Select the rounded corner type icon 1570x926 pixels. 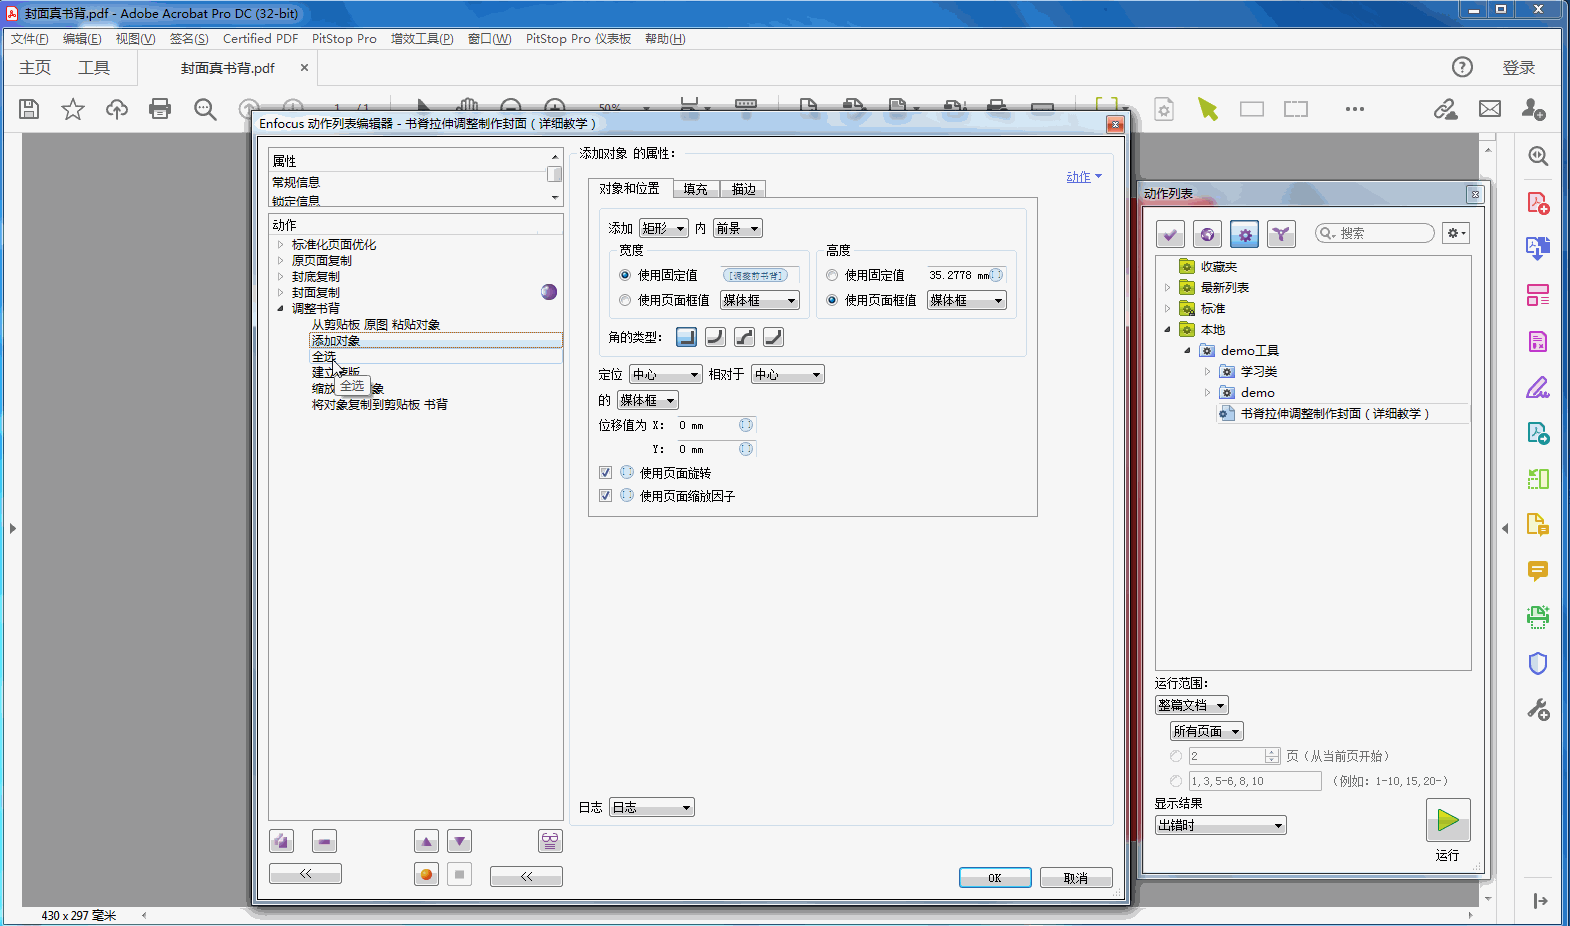715,337
